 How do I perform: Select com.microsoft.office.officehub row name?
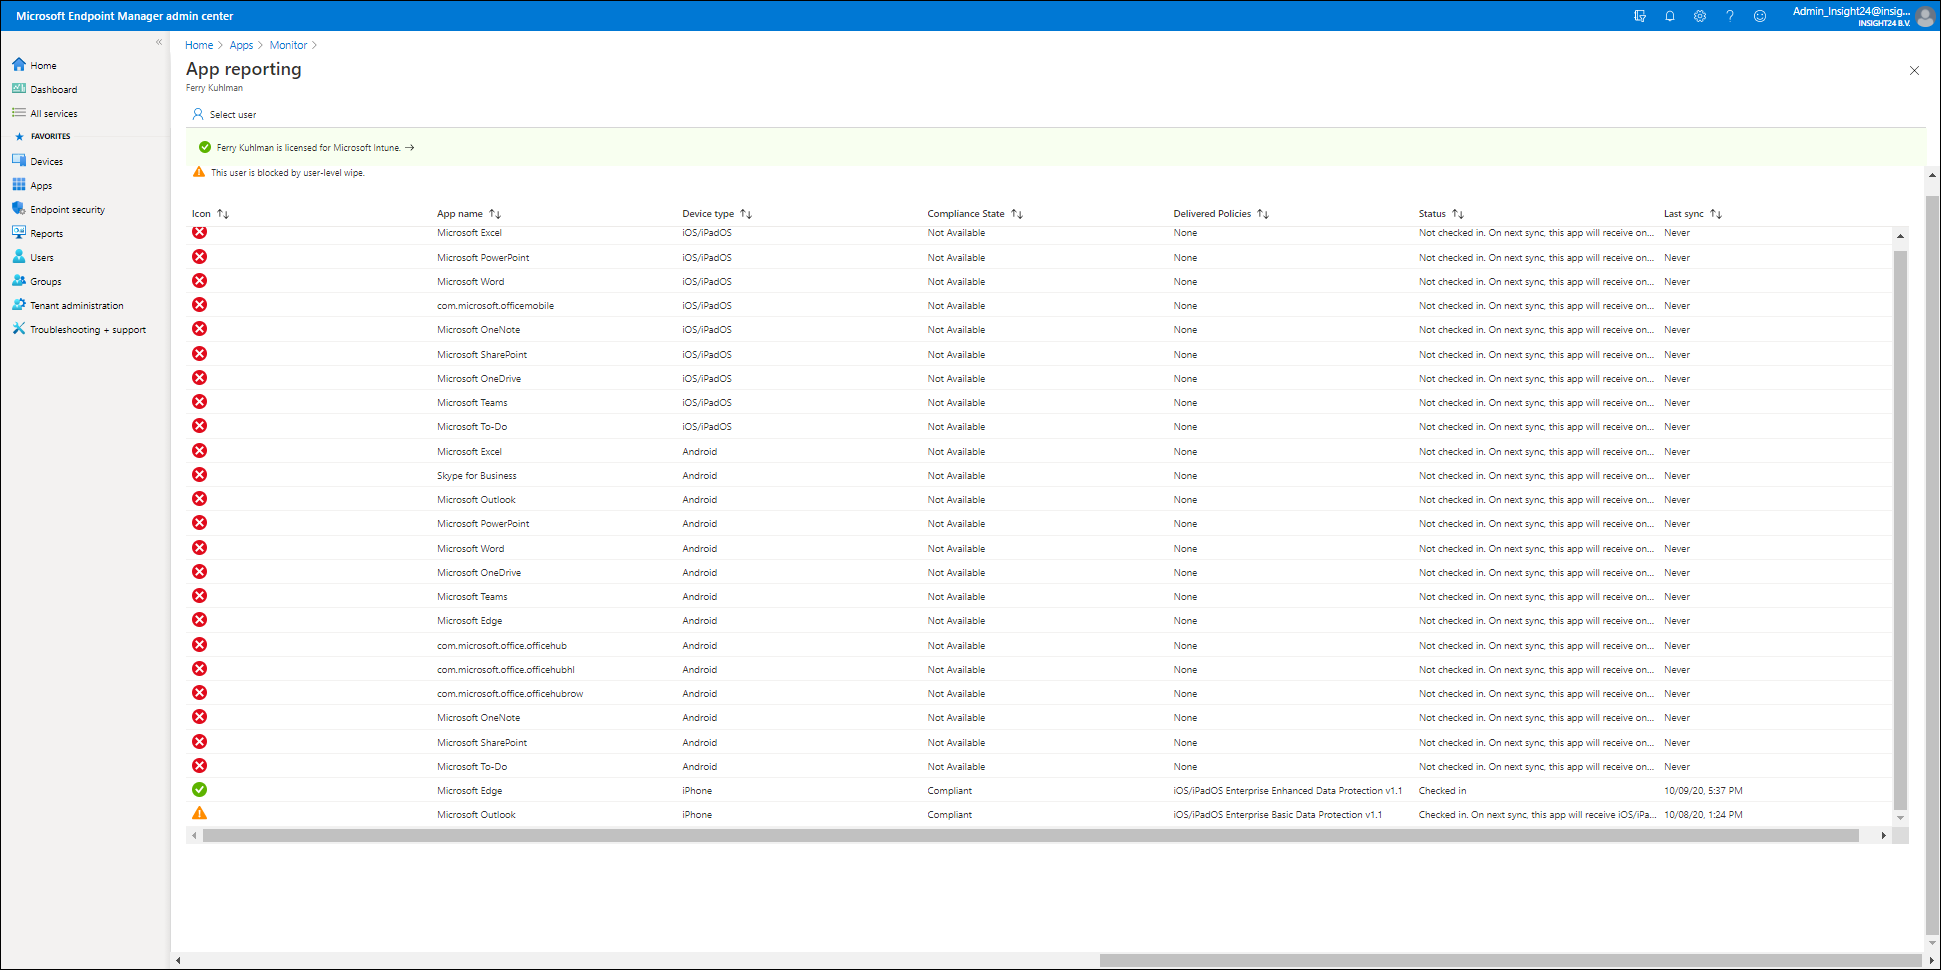tap(502, 646)
